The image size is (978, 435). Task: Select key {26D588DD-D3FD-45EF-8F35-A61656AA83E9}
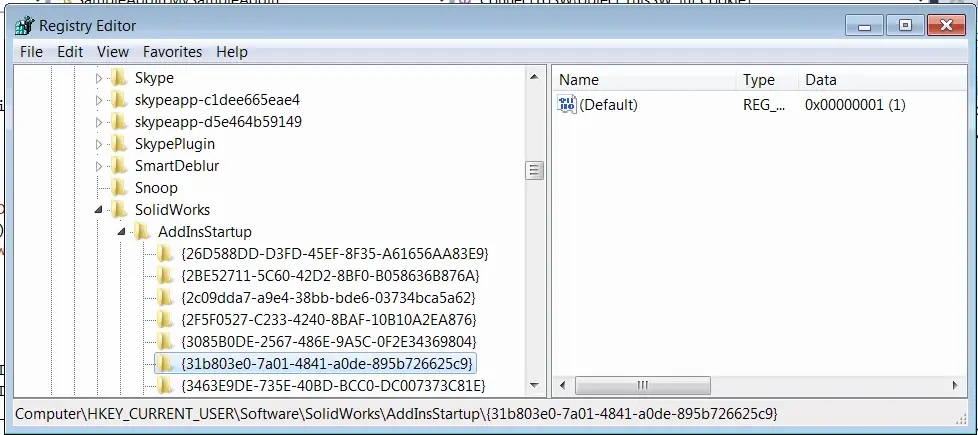point(334,253)
